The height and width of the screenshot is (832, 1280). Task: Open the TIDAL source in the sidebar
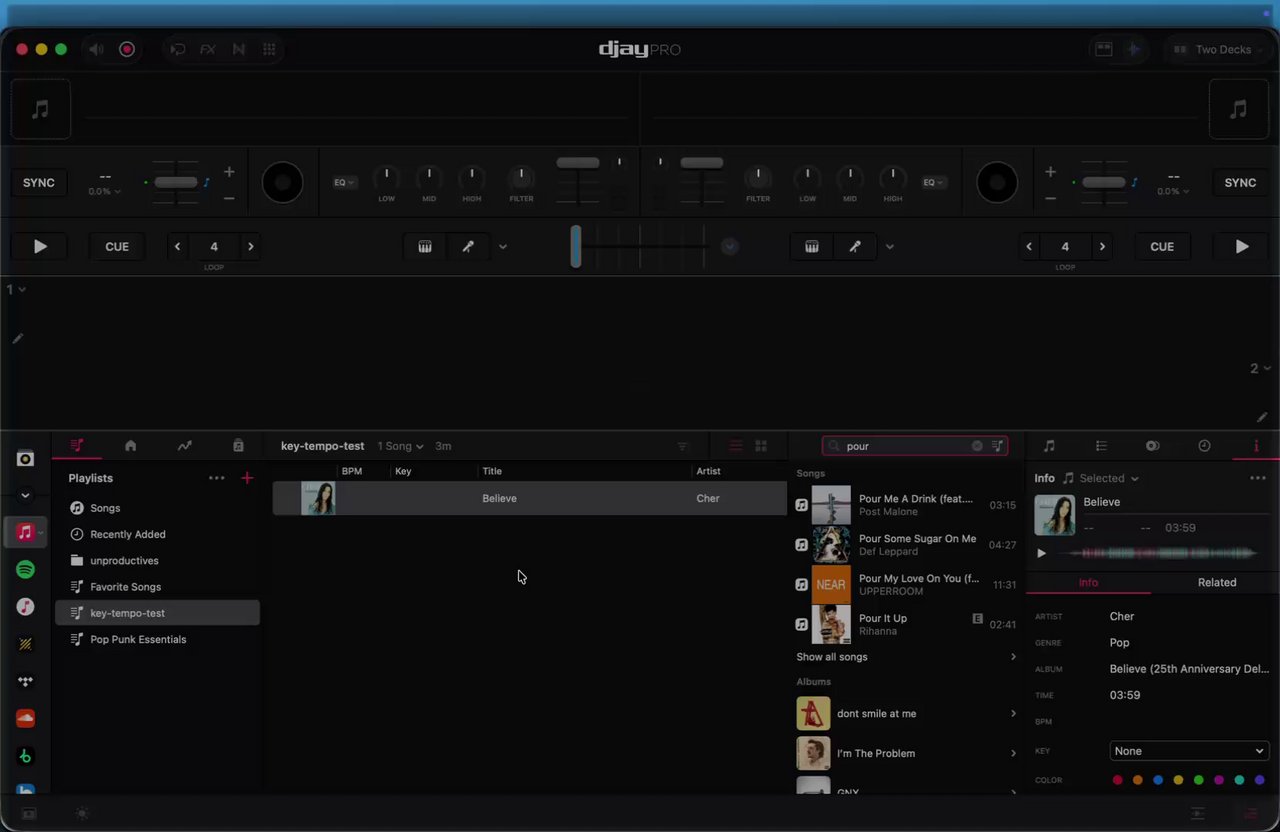tap(25, 682)
